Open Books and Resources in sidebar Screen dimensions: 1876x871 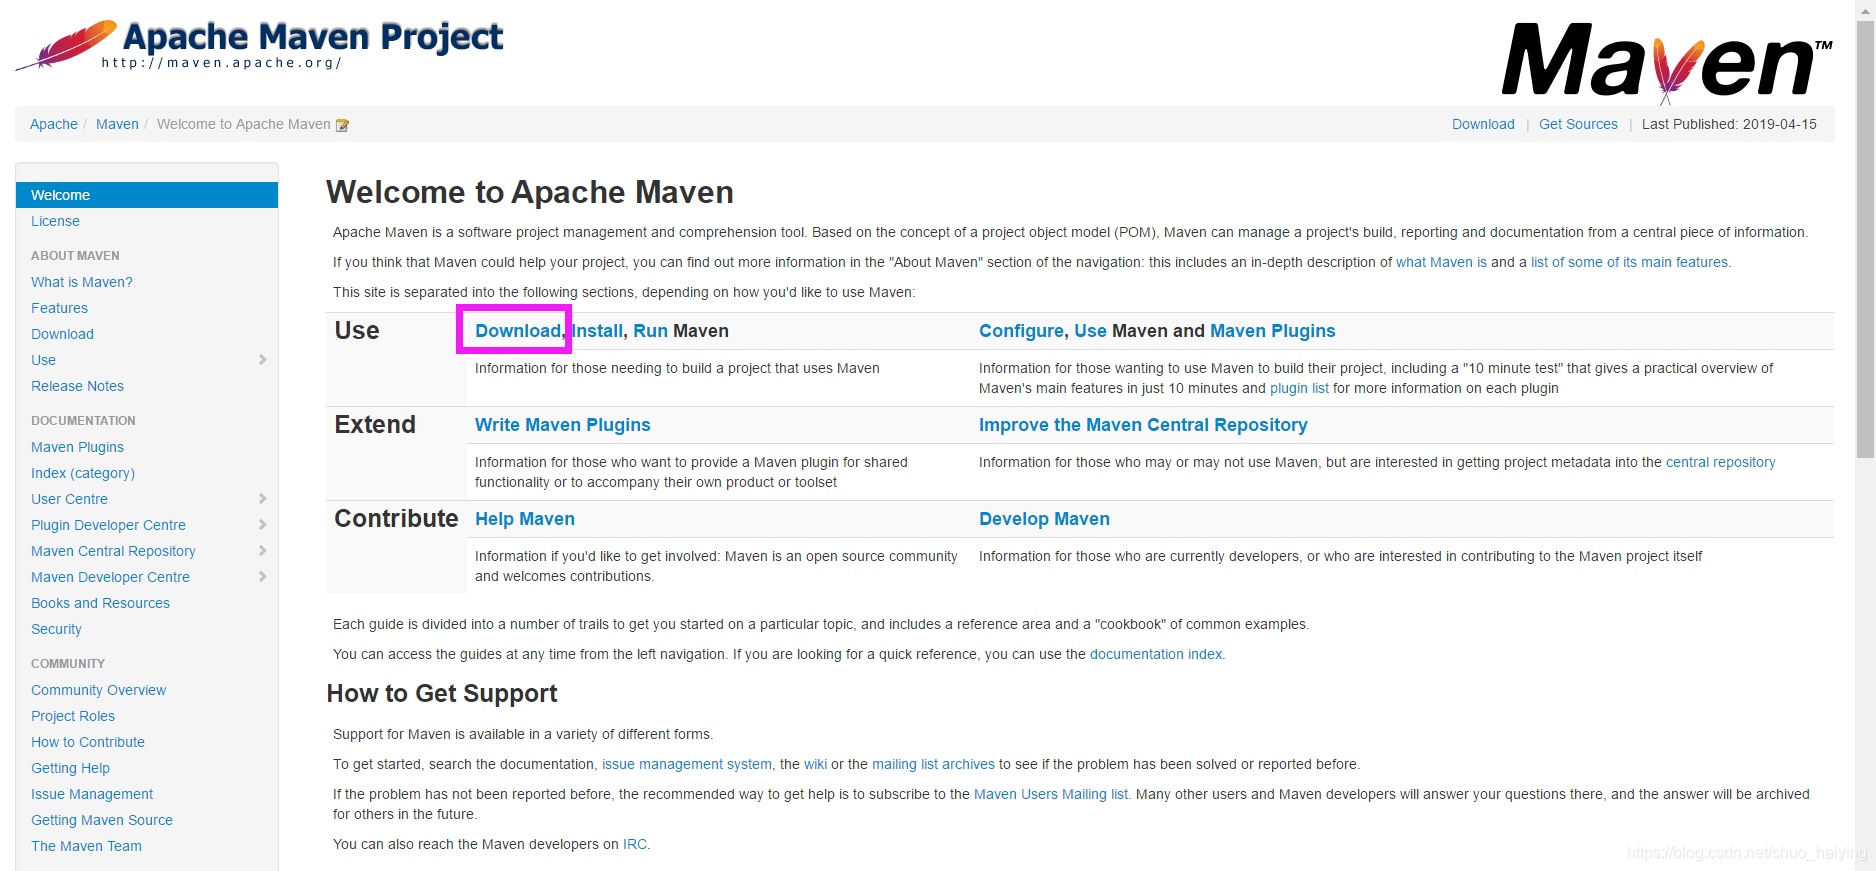100,603
